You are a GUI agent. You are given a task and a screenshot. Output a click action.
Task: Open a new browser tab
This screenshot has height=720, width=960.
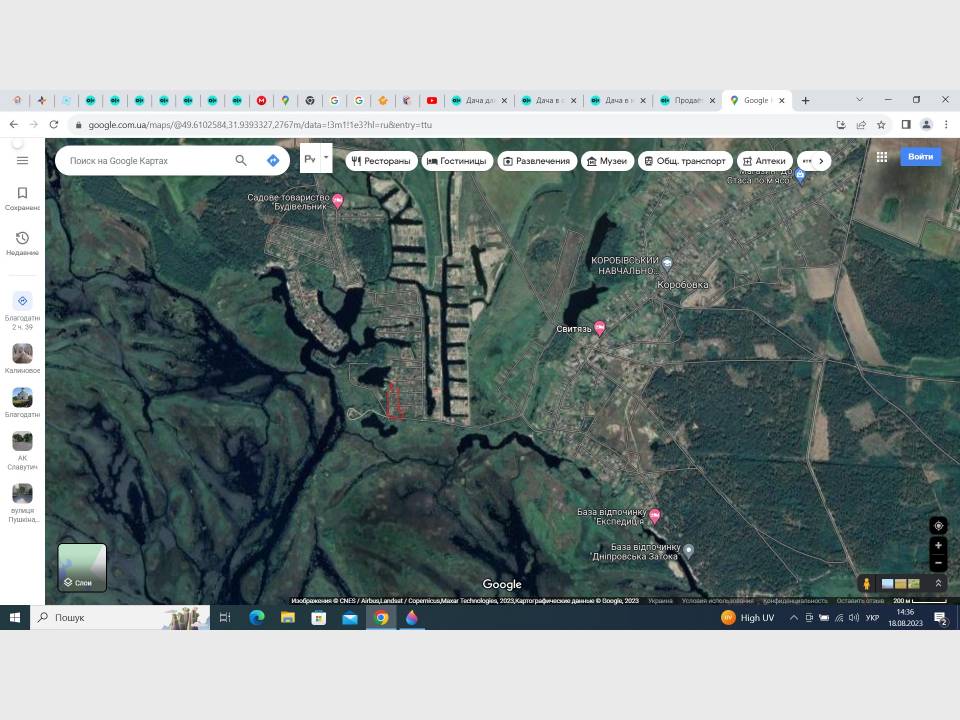pos(806,100)
